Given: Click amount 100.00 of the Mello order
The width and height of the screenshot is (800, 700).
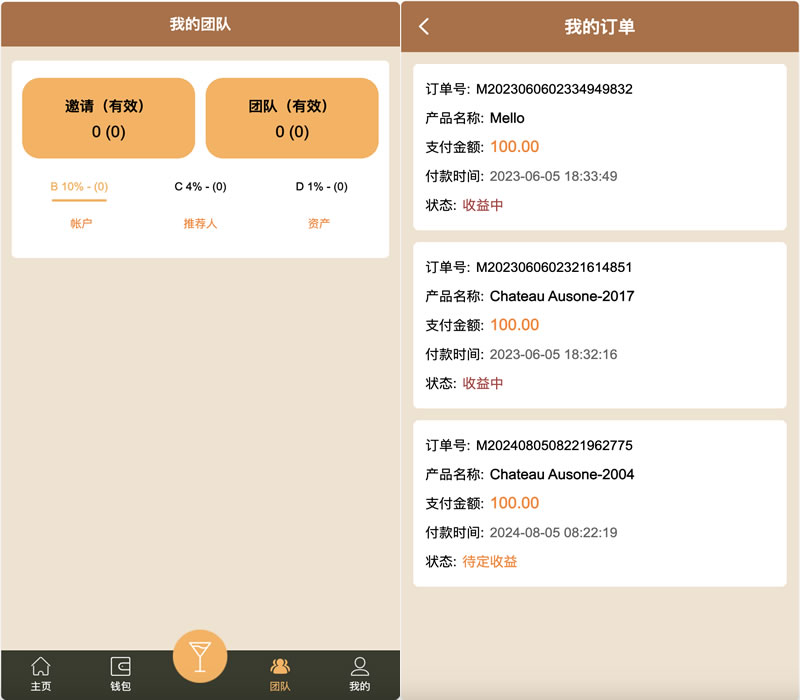Looking at the screenshot, I should [515, 147].
